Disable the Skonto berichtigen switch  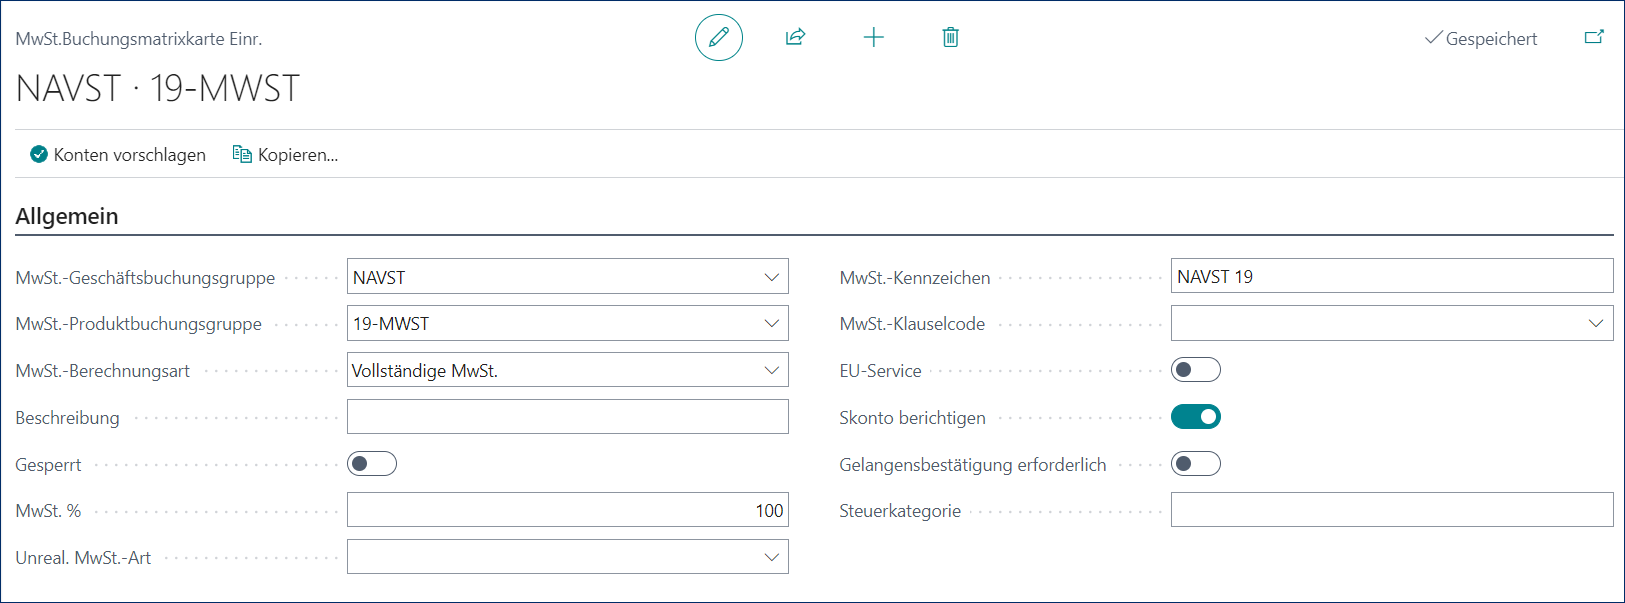pyautogui.click(x=1196, y=417)
